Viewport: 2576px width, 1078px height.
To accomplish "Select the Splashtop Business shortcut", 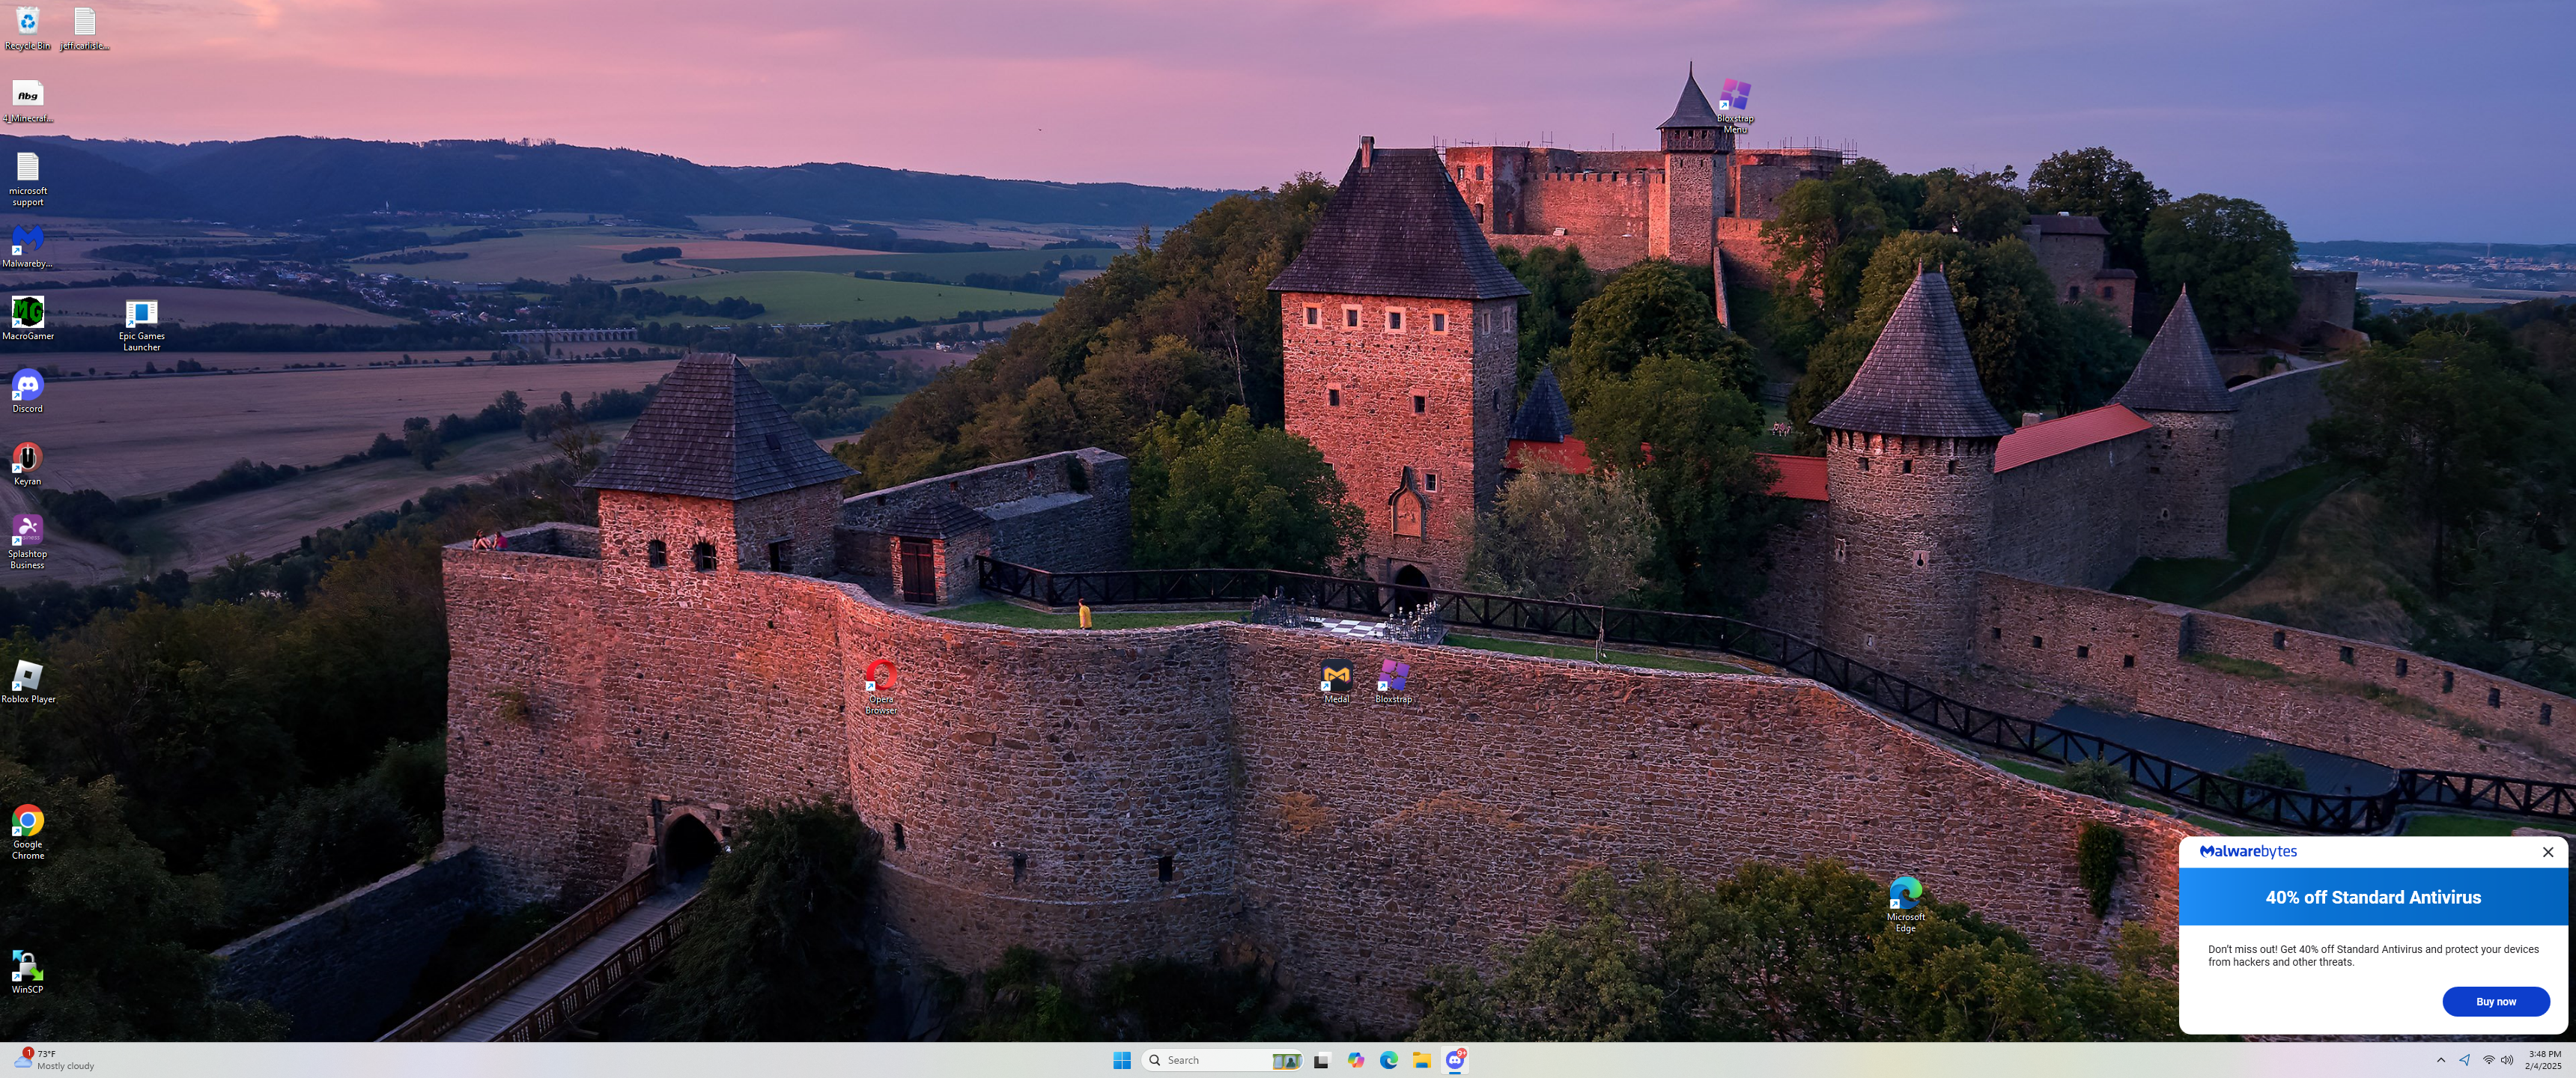I will (27, 530).
